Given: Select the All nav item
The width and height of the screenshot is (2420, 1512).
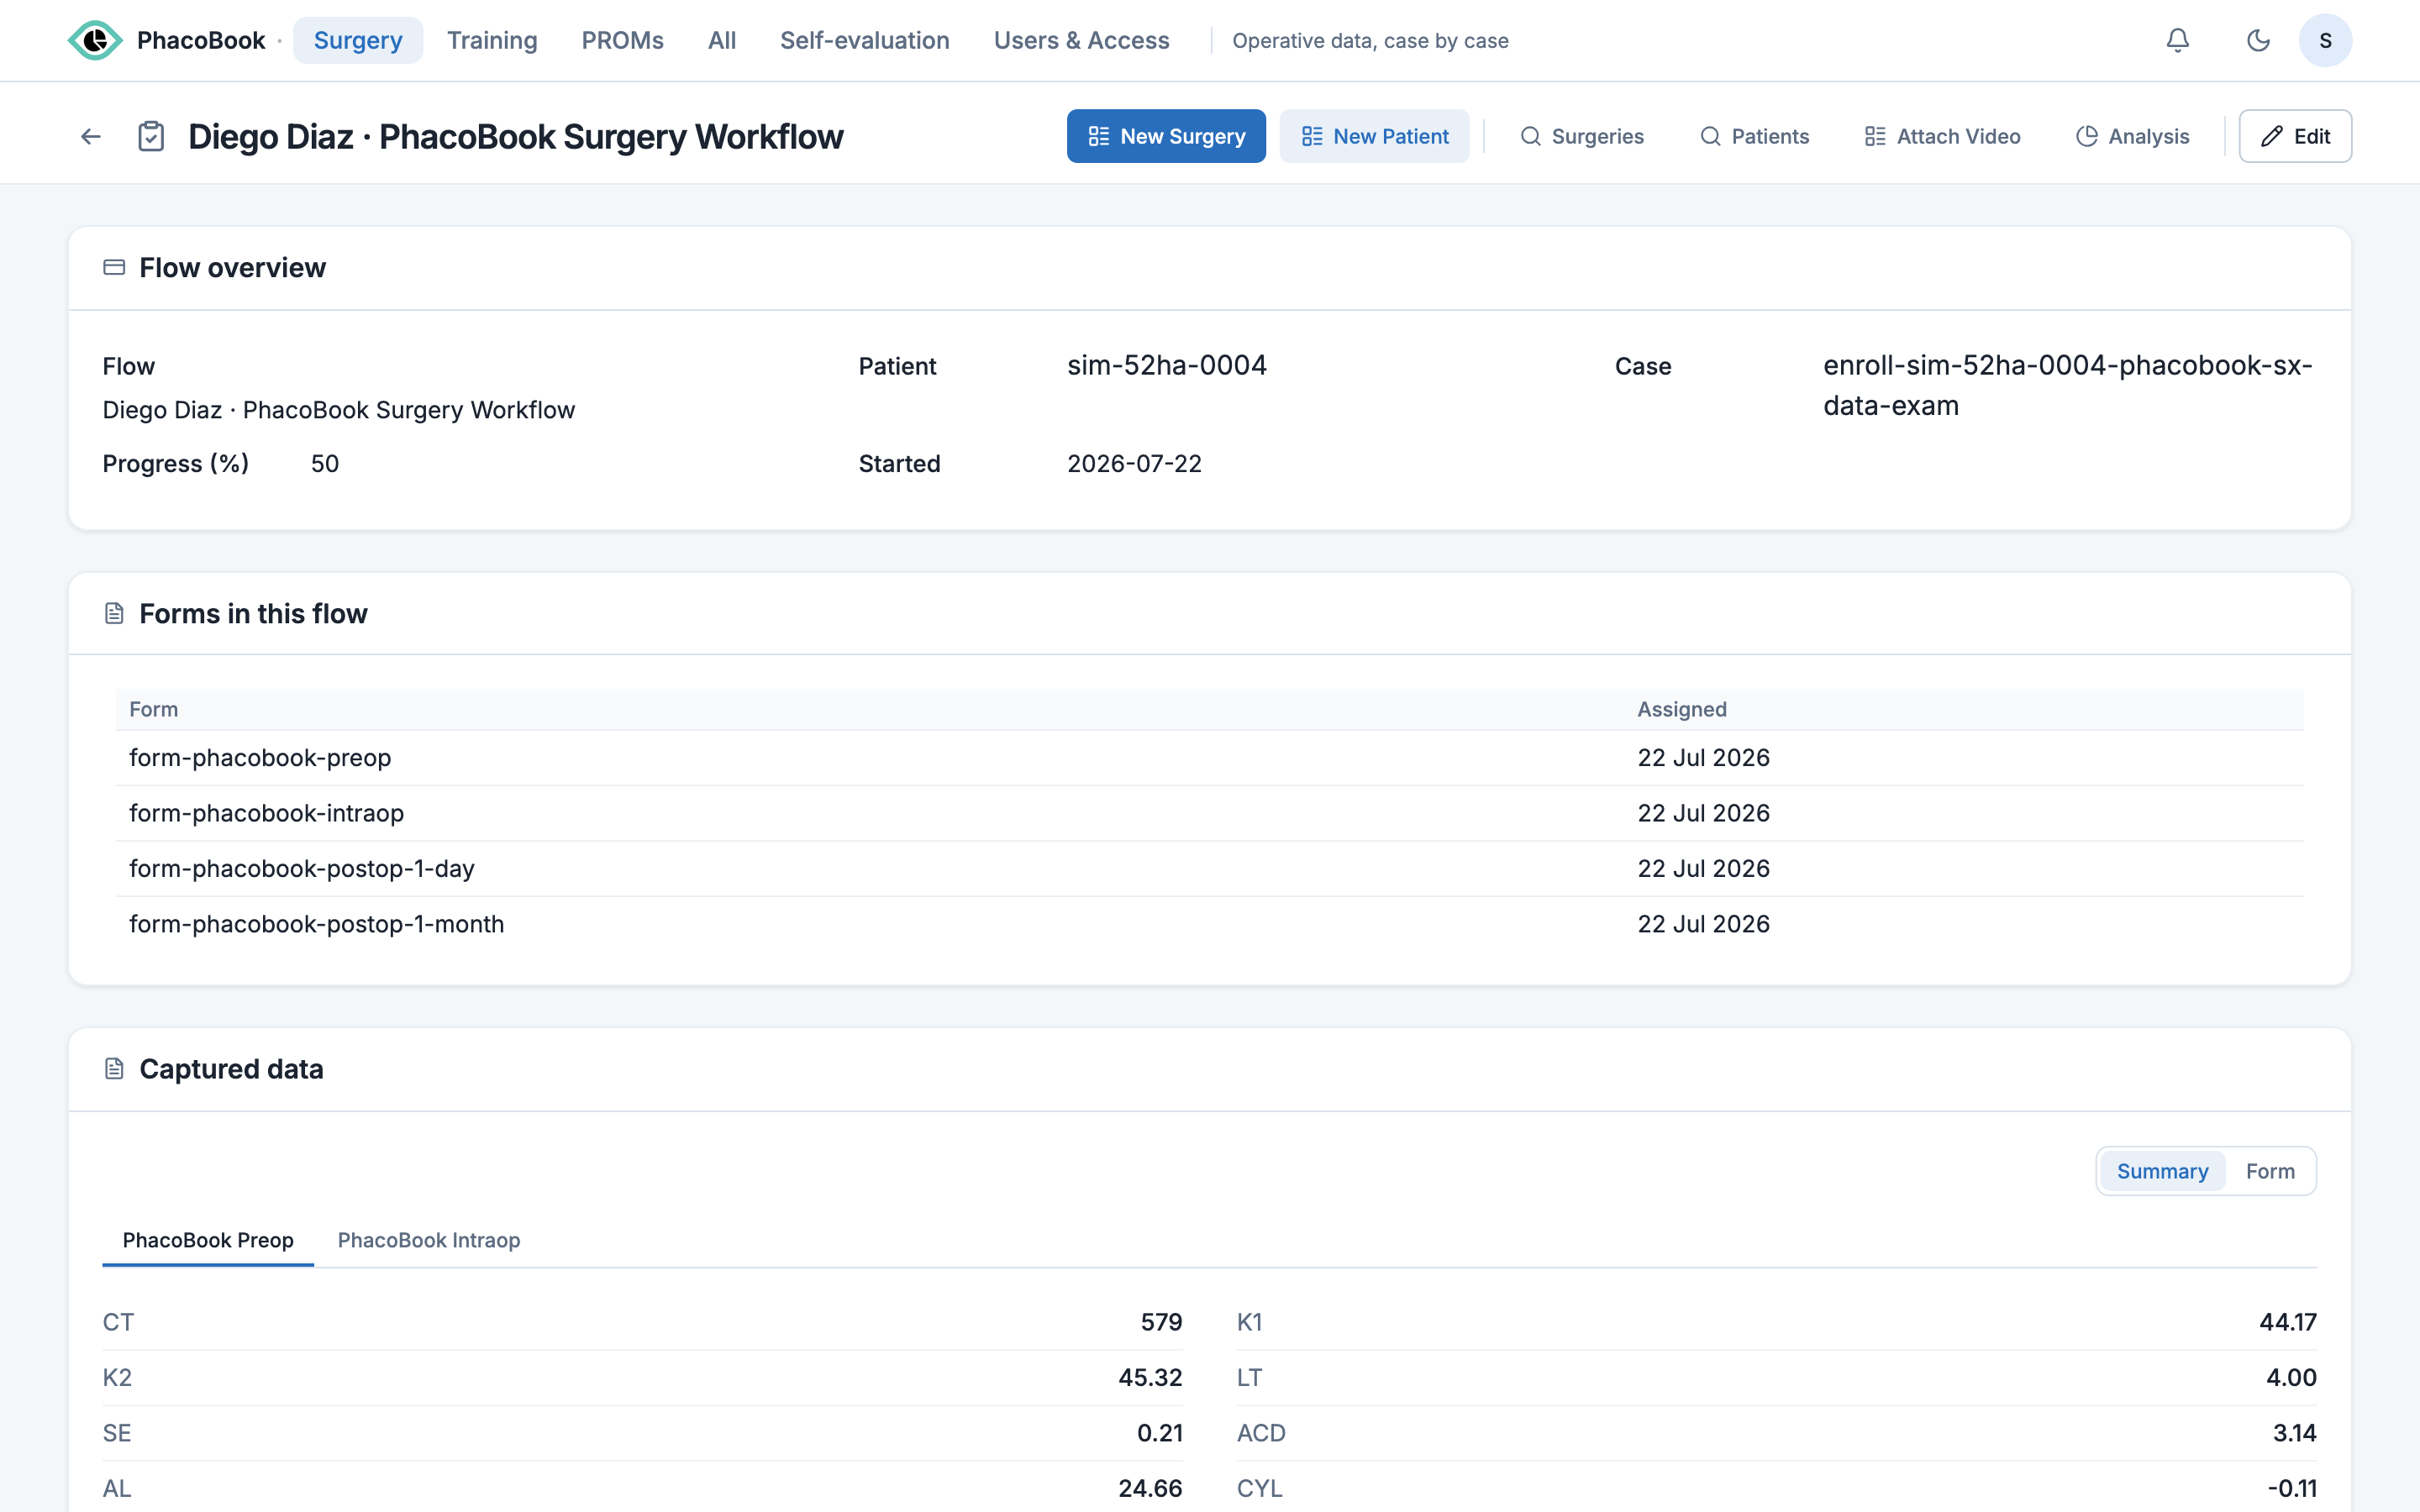Looking at the screenshot, I should pyautogui.click(x=722, y=40).
